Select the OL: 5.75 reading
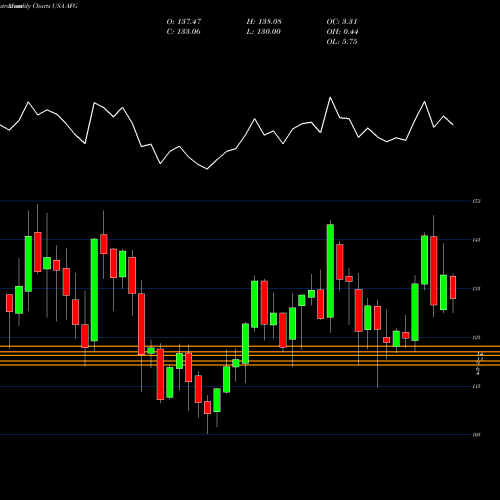This screenshot has width=500, height=500. [x=342, y=42]
